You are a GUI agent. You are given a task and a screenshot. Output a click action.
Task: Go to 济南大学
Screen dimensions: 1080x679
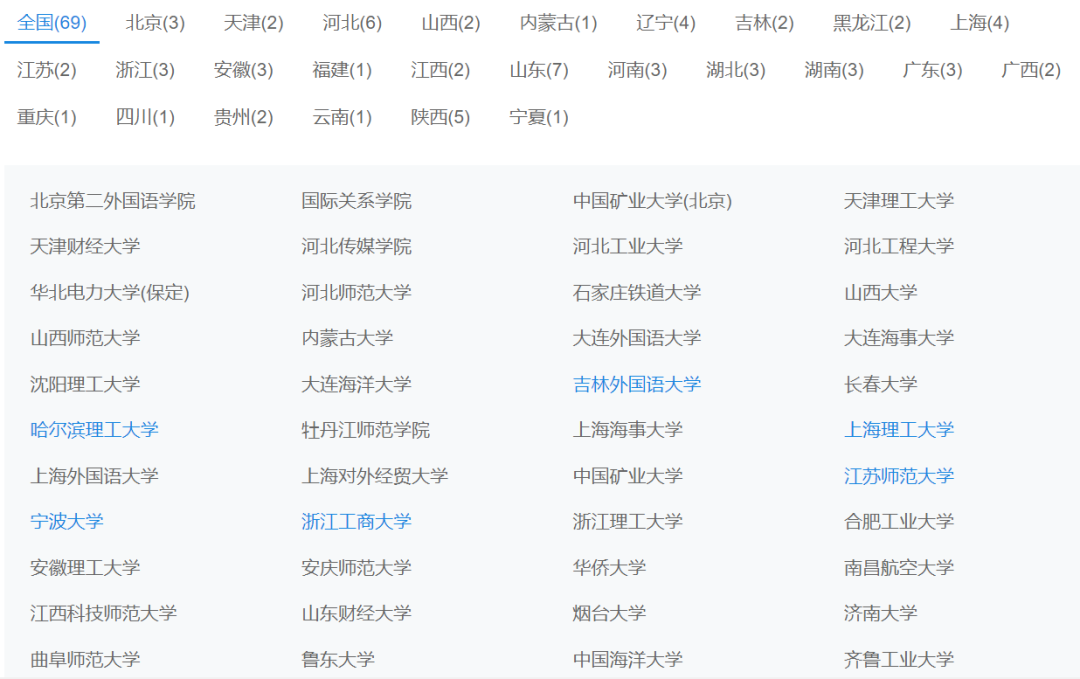pyautogui.click(x=881, y=613)
